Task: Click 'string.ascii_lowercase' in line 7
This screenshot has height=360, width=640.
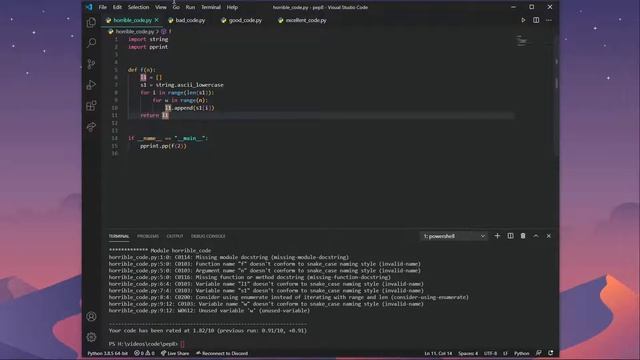Action: pos(189,85)
